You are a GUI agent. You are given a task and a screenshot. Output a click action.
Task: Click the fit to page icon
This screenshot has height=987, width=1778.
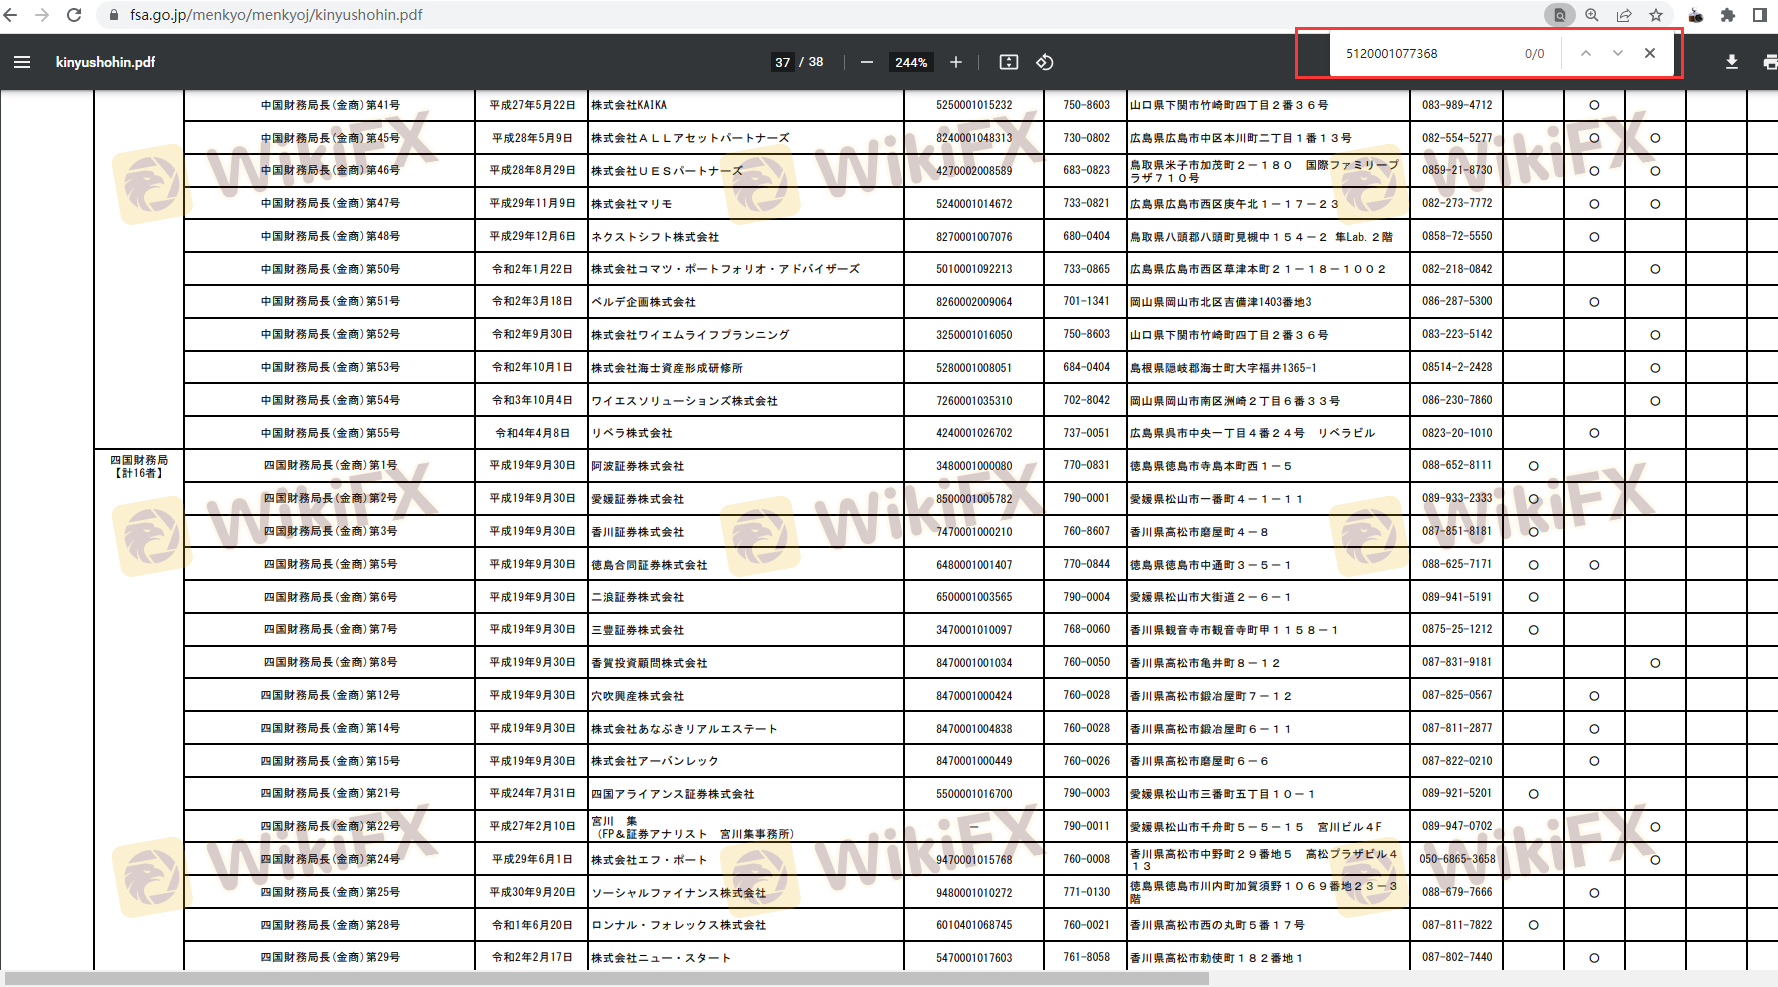tap(1009, 62)
